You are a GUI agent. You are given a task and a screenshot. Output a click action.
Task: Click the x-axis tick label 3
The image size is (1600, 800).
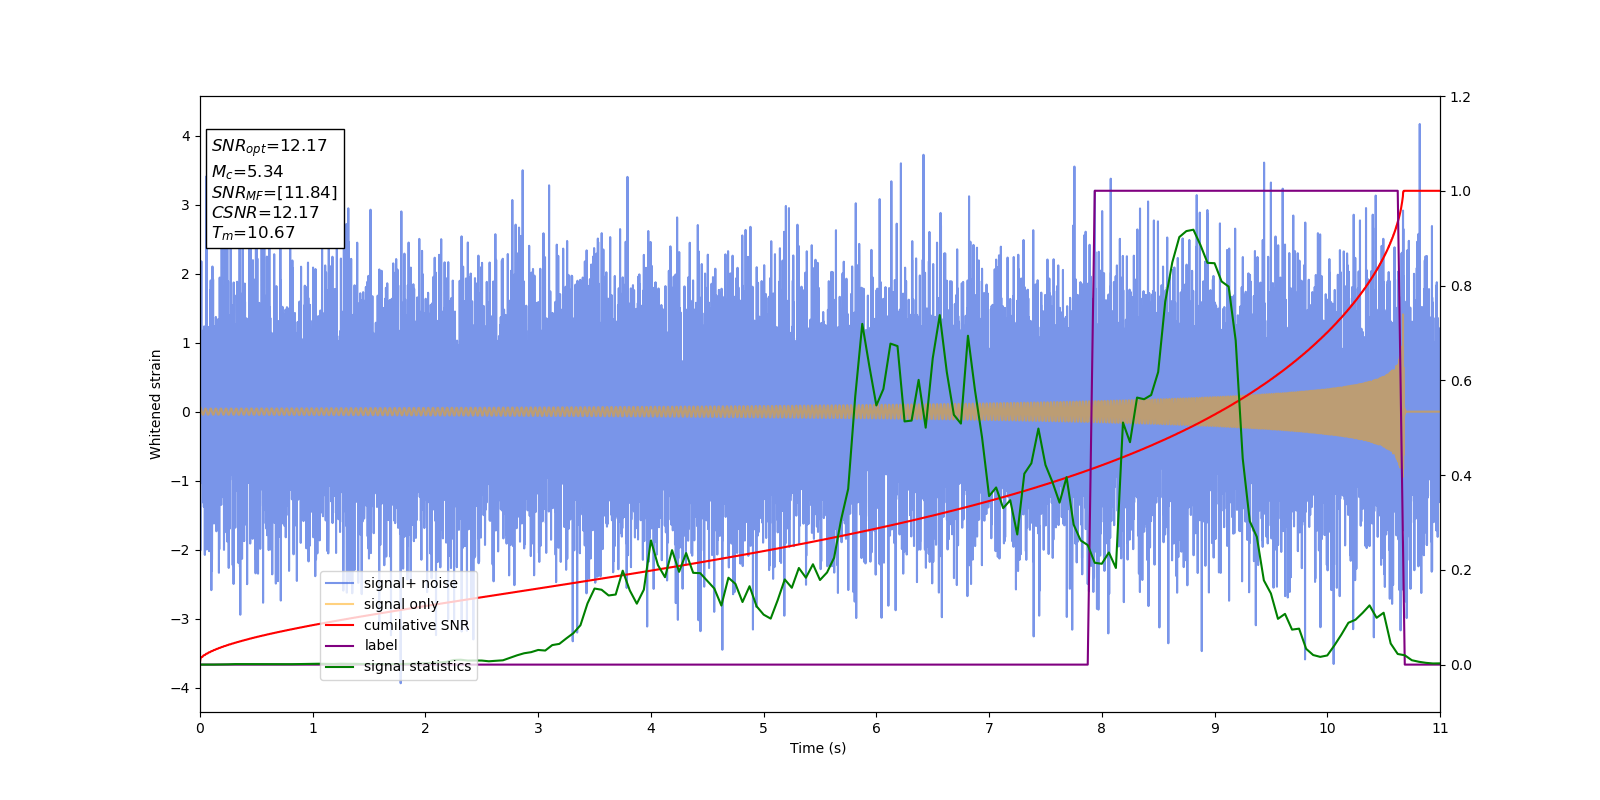pyautogui.click(x=538, y=728)
